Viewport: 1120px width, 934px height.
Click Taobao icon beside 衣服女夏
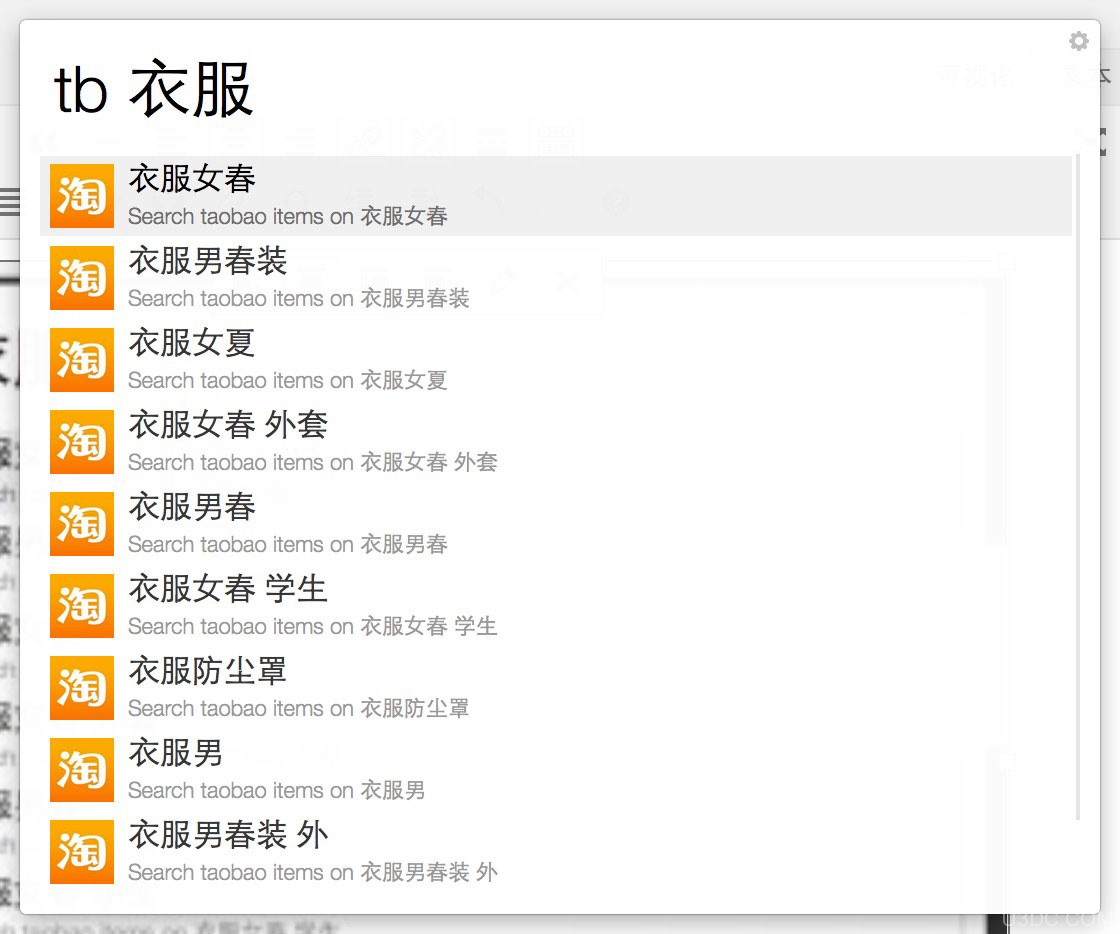82,361
